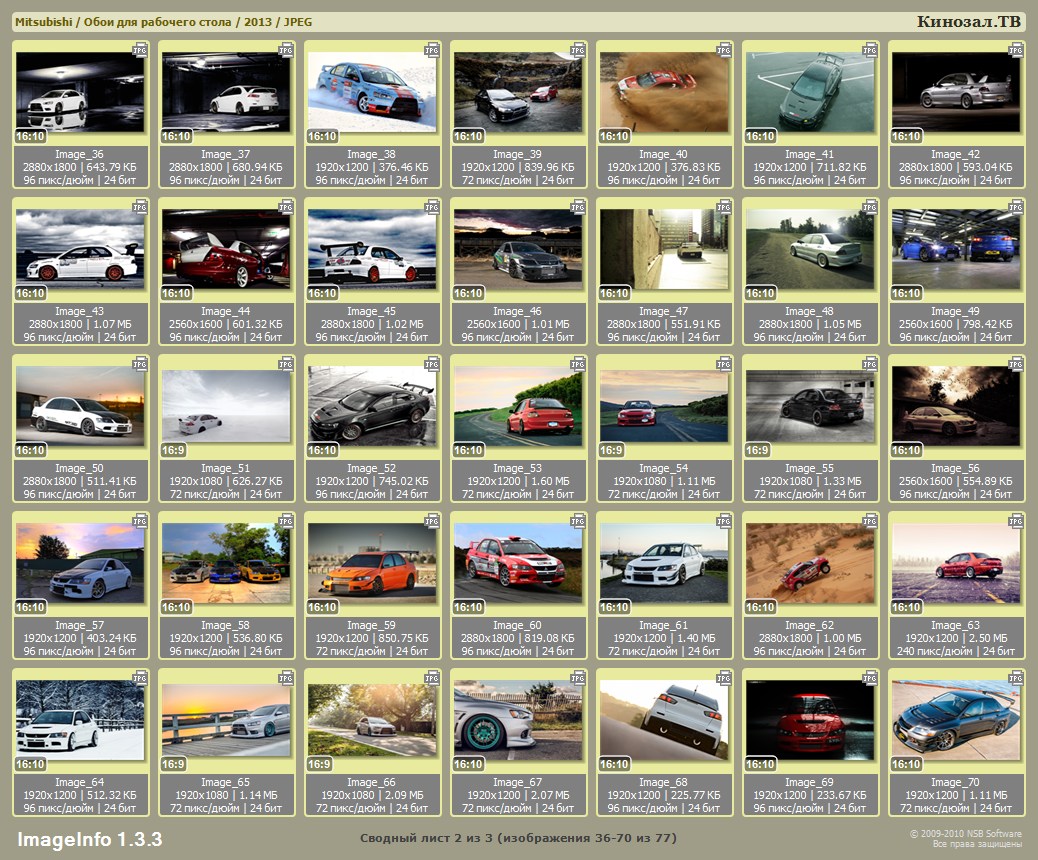Open the Image_44 red car thumbnail

point(226,249)
